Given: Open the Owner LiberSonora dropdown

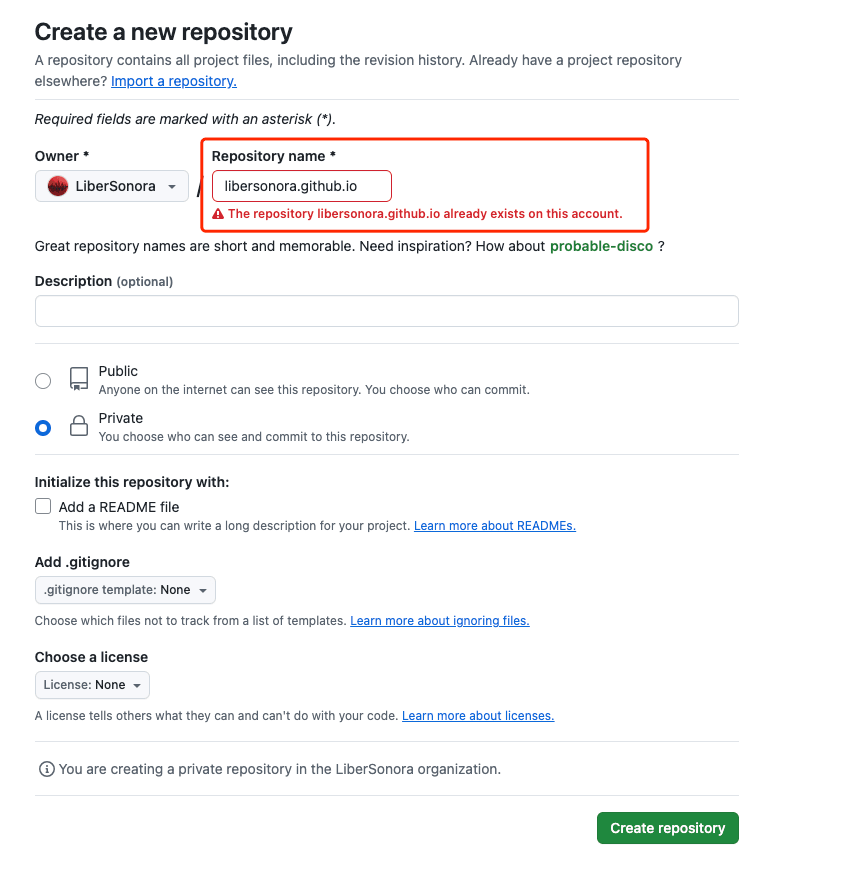Looking at the screenshot, I should (x=112, y=186).
